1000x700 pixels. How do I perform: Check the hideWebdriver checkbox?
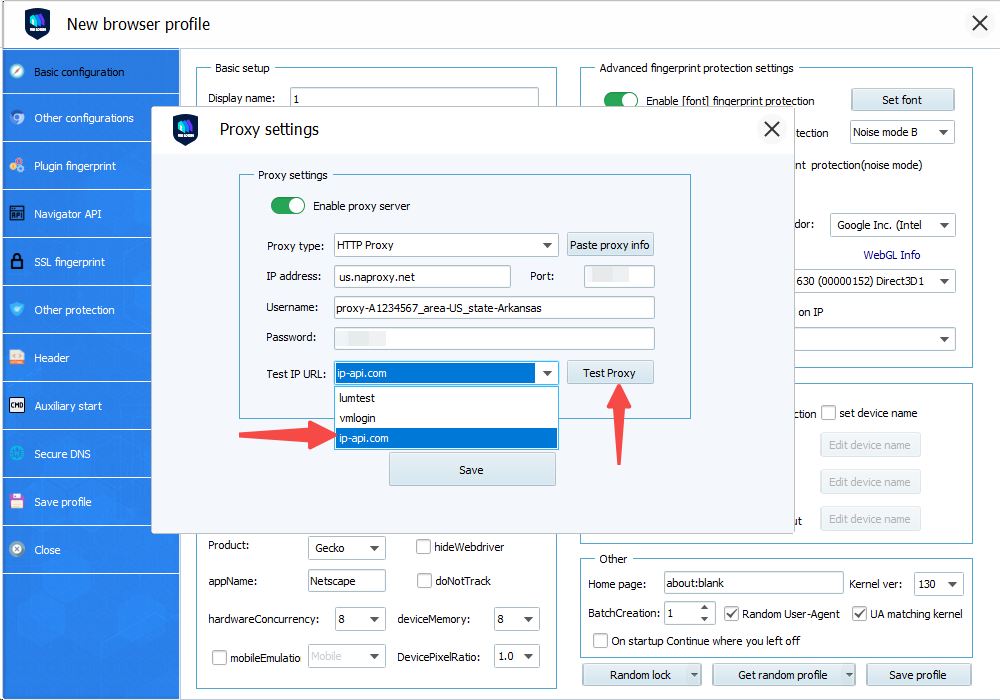pyautogui.click(x=424, y=547)
